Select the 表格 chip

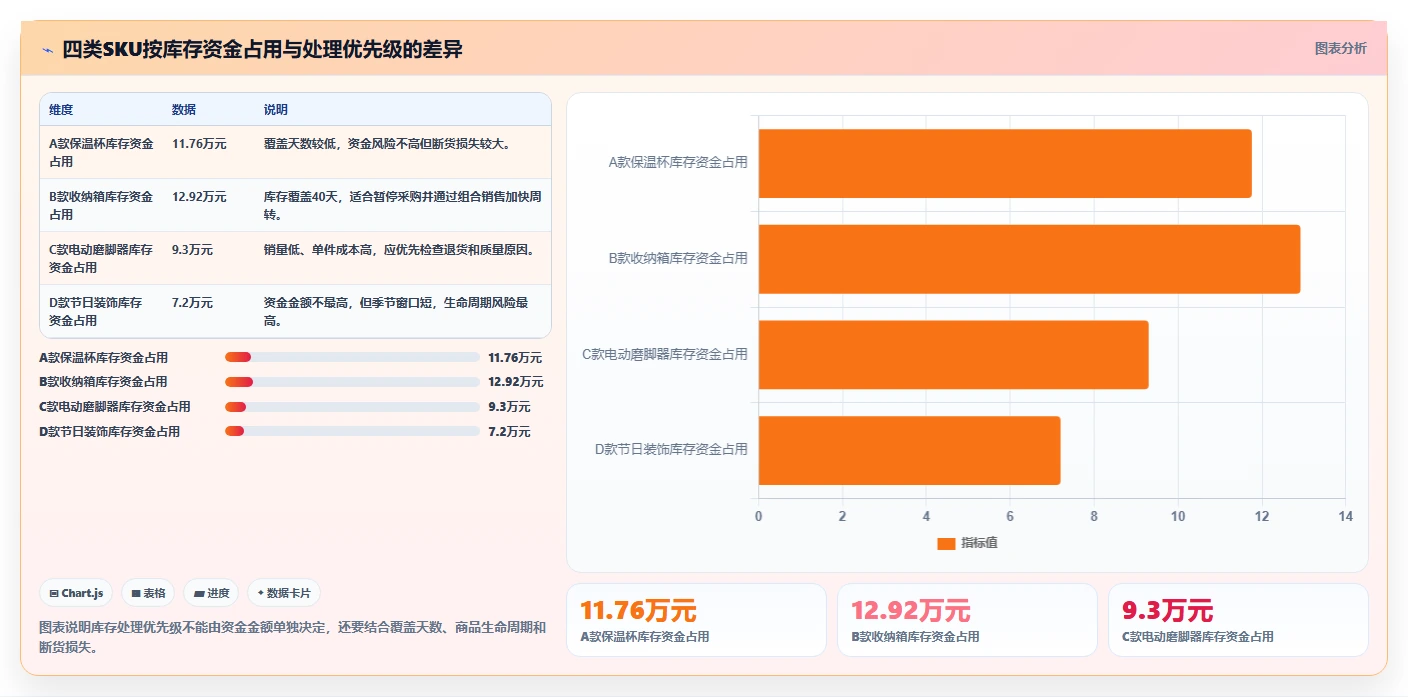click(x=148, y=593)
